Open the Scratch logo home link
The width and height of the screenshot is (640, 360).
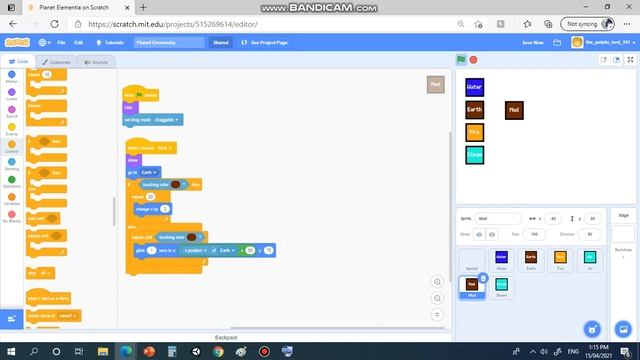(x=17, y=42)
